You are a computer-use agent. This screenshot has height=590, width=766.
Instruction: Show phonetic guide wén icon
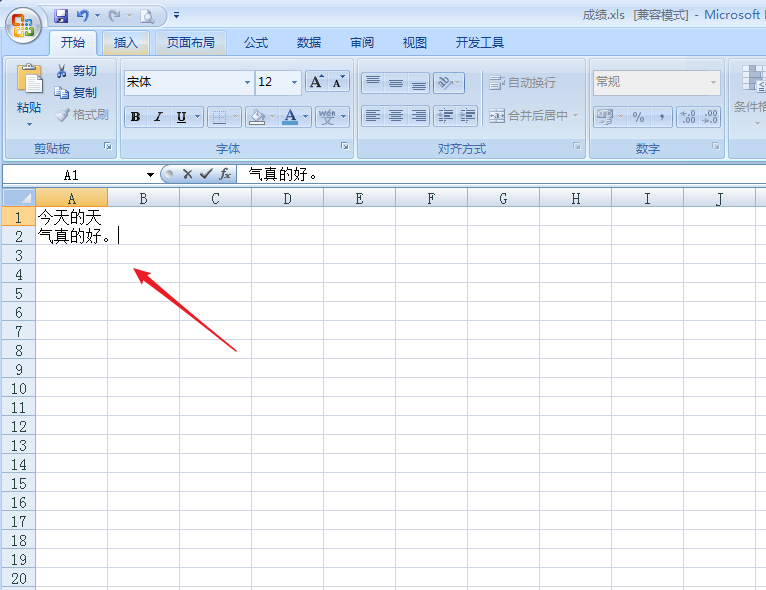click(x=327, y=117)
